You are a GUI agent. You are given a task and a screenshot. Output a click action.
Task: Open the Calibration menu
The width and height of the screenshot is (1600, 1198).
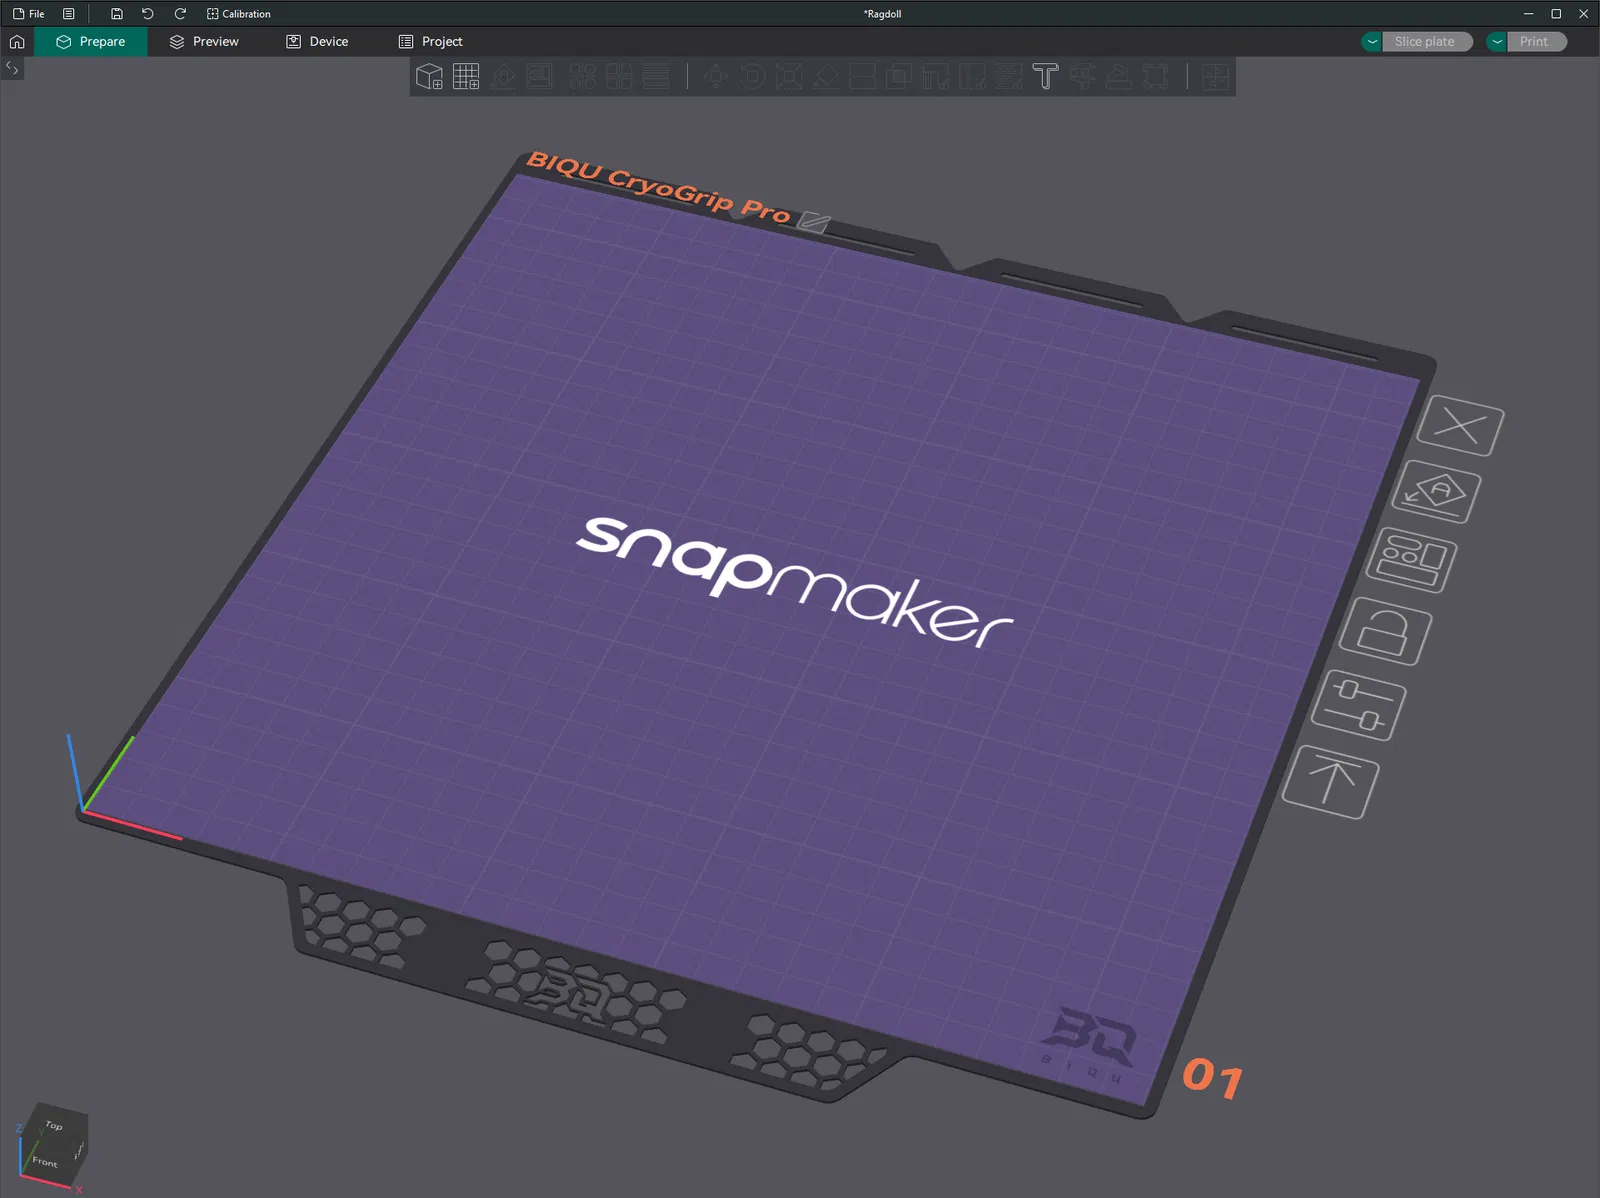click(x=238, y=14)
